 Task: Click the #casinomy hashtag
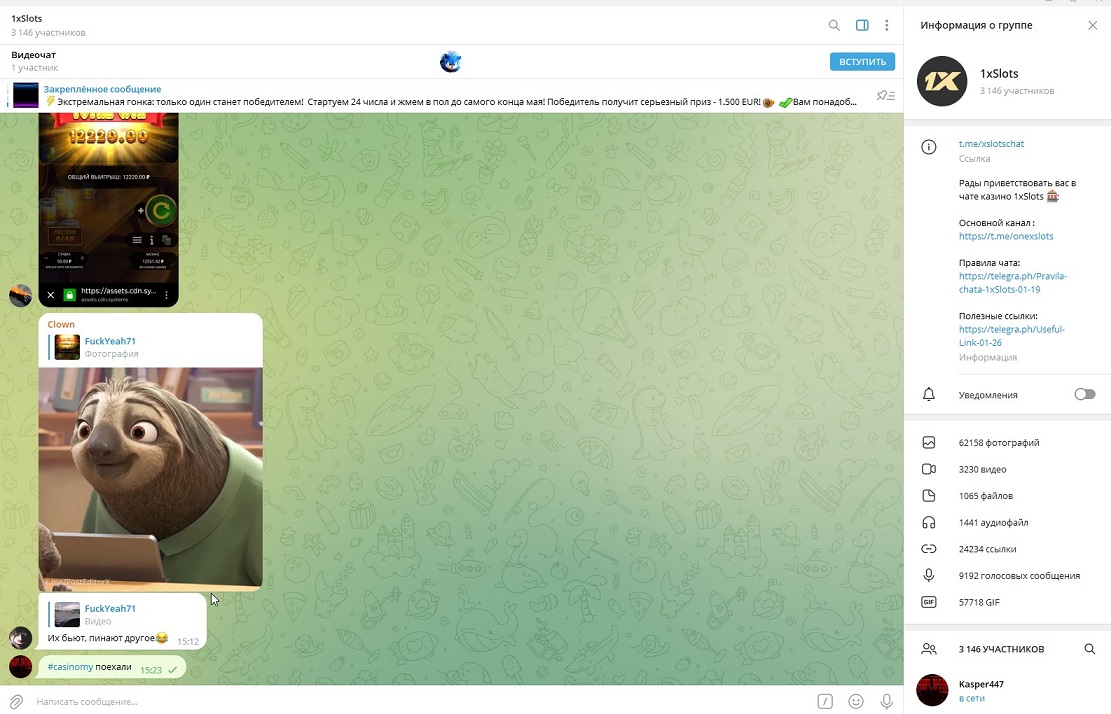point(70,667)
